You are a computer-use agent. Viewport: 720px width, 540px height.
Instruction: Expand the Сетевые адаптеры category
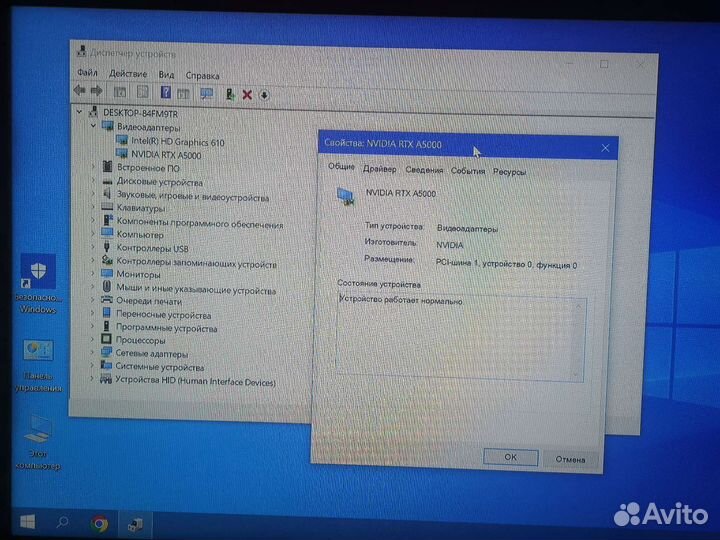[92, 353]
